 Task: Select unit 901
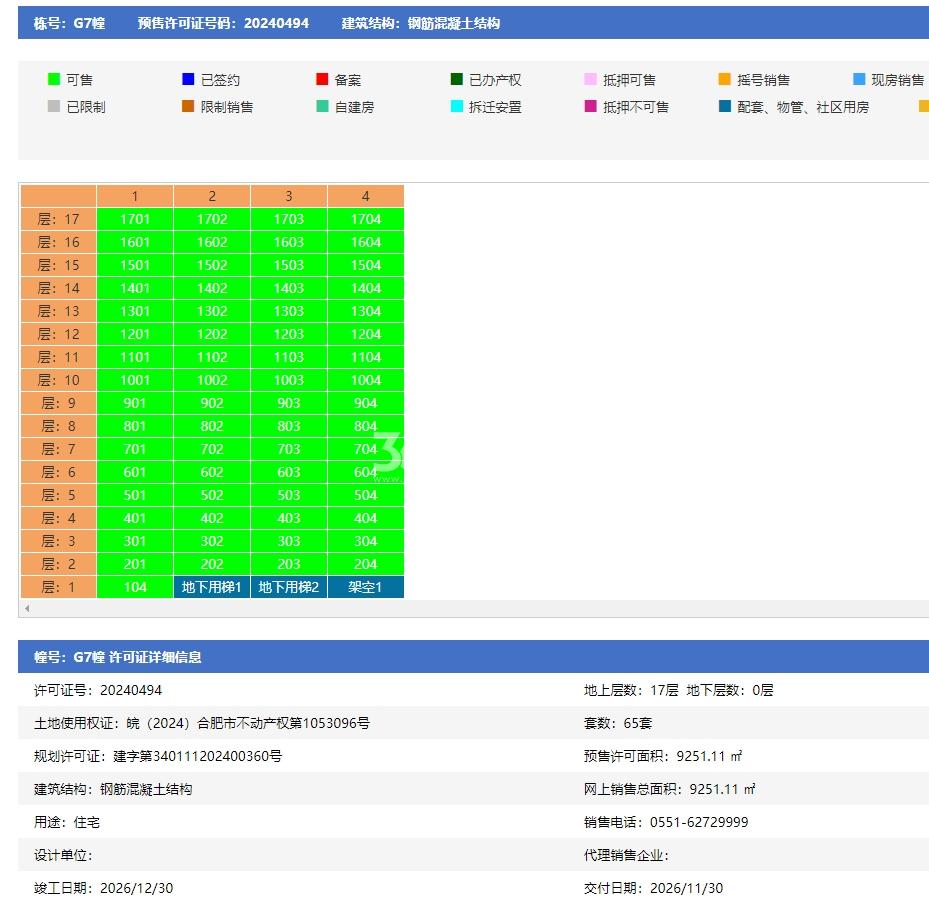coord(135,403)
